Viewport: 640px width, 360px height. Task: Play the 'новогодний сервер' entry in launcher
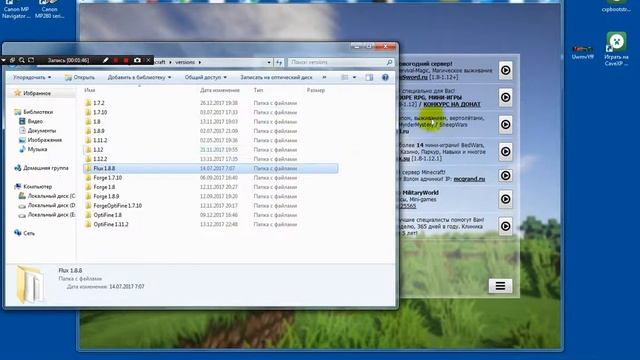tap(505, 70)
